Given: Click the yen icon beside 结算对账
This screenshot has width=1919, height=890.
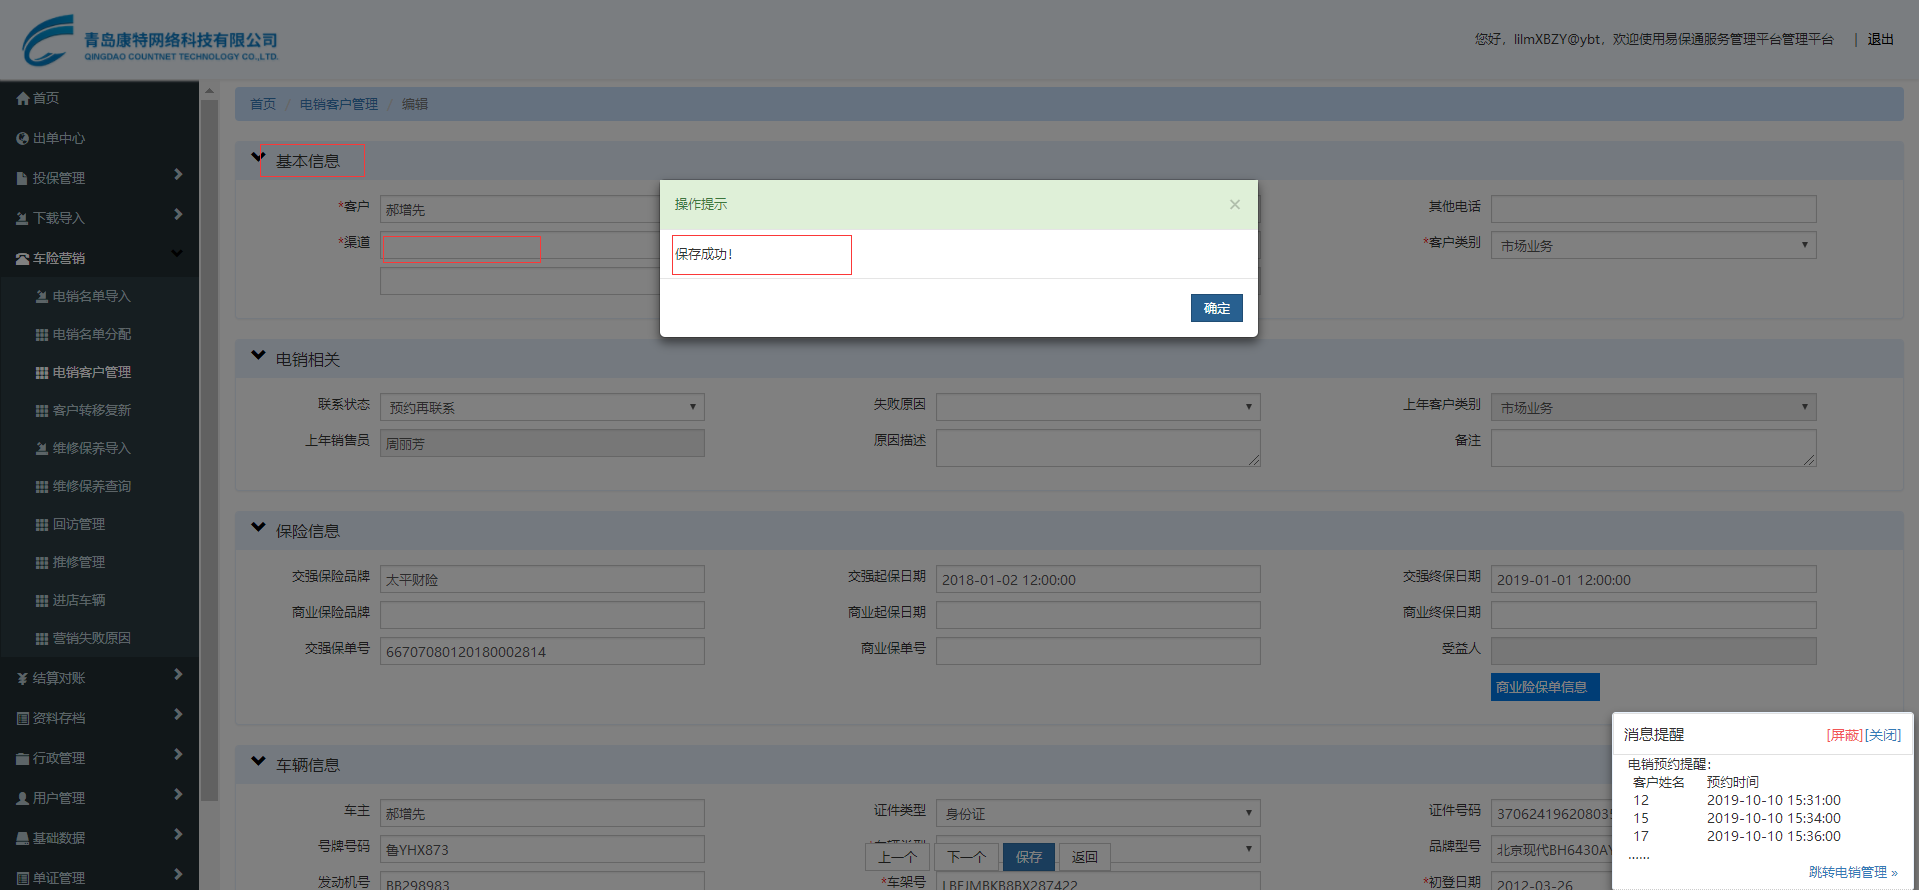Looking at the screenshot, I should [x=22, y=678].
